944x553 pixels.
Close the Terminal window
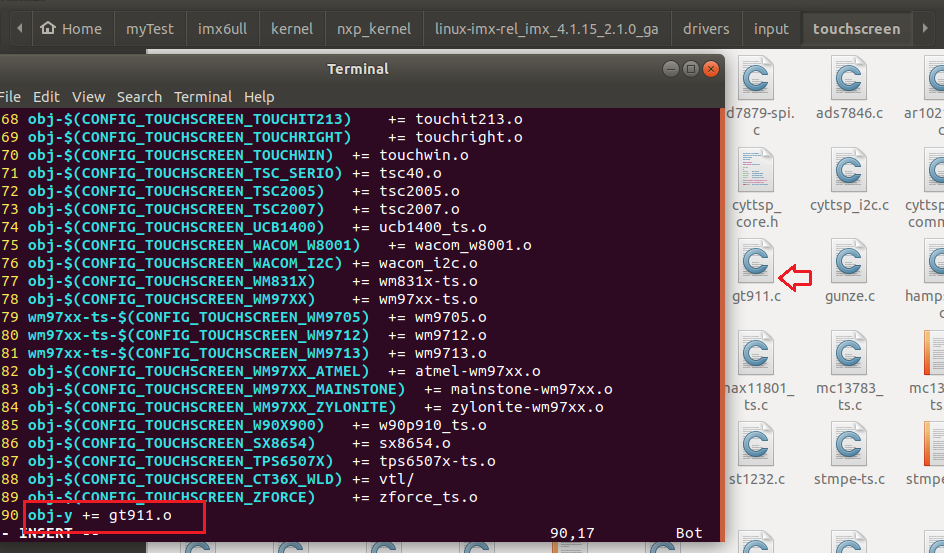(711, 69)
